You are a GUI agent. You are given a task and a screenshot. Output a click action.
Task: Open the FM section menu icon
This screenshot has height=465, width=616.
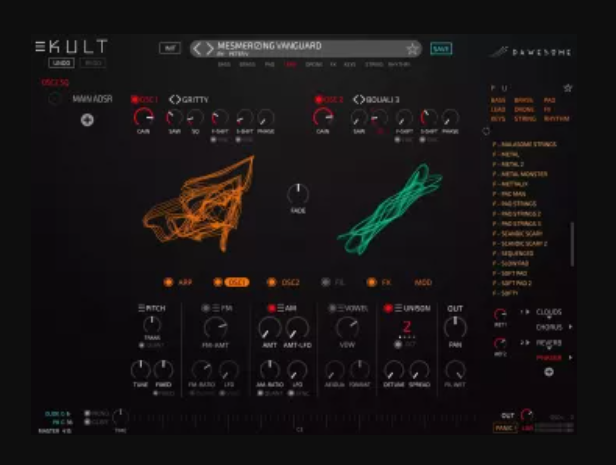point(215,308)
